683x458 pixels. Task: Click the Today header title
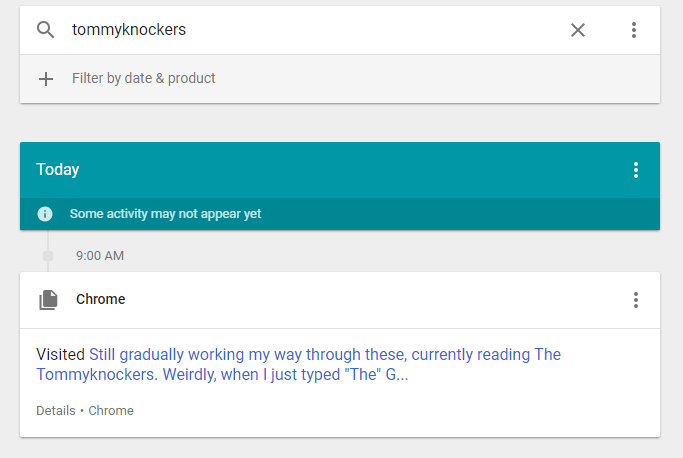(57, 170)
